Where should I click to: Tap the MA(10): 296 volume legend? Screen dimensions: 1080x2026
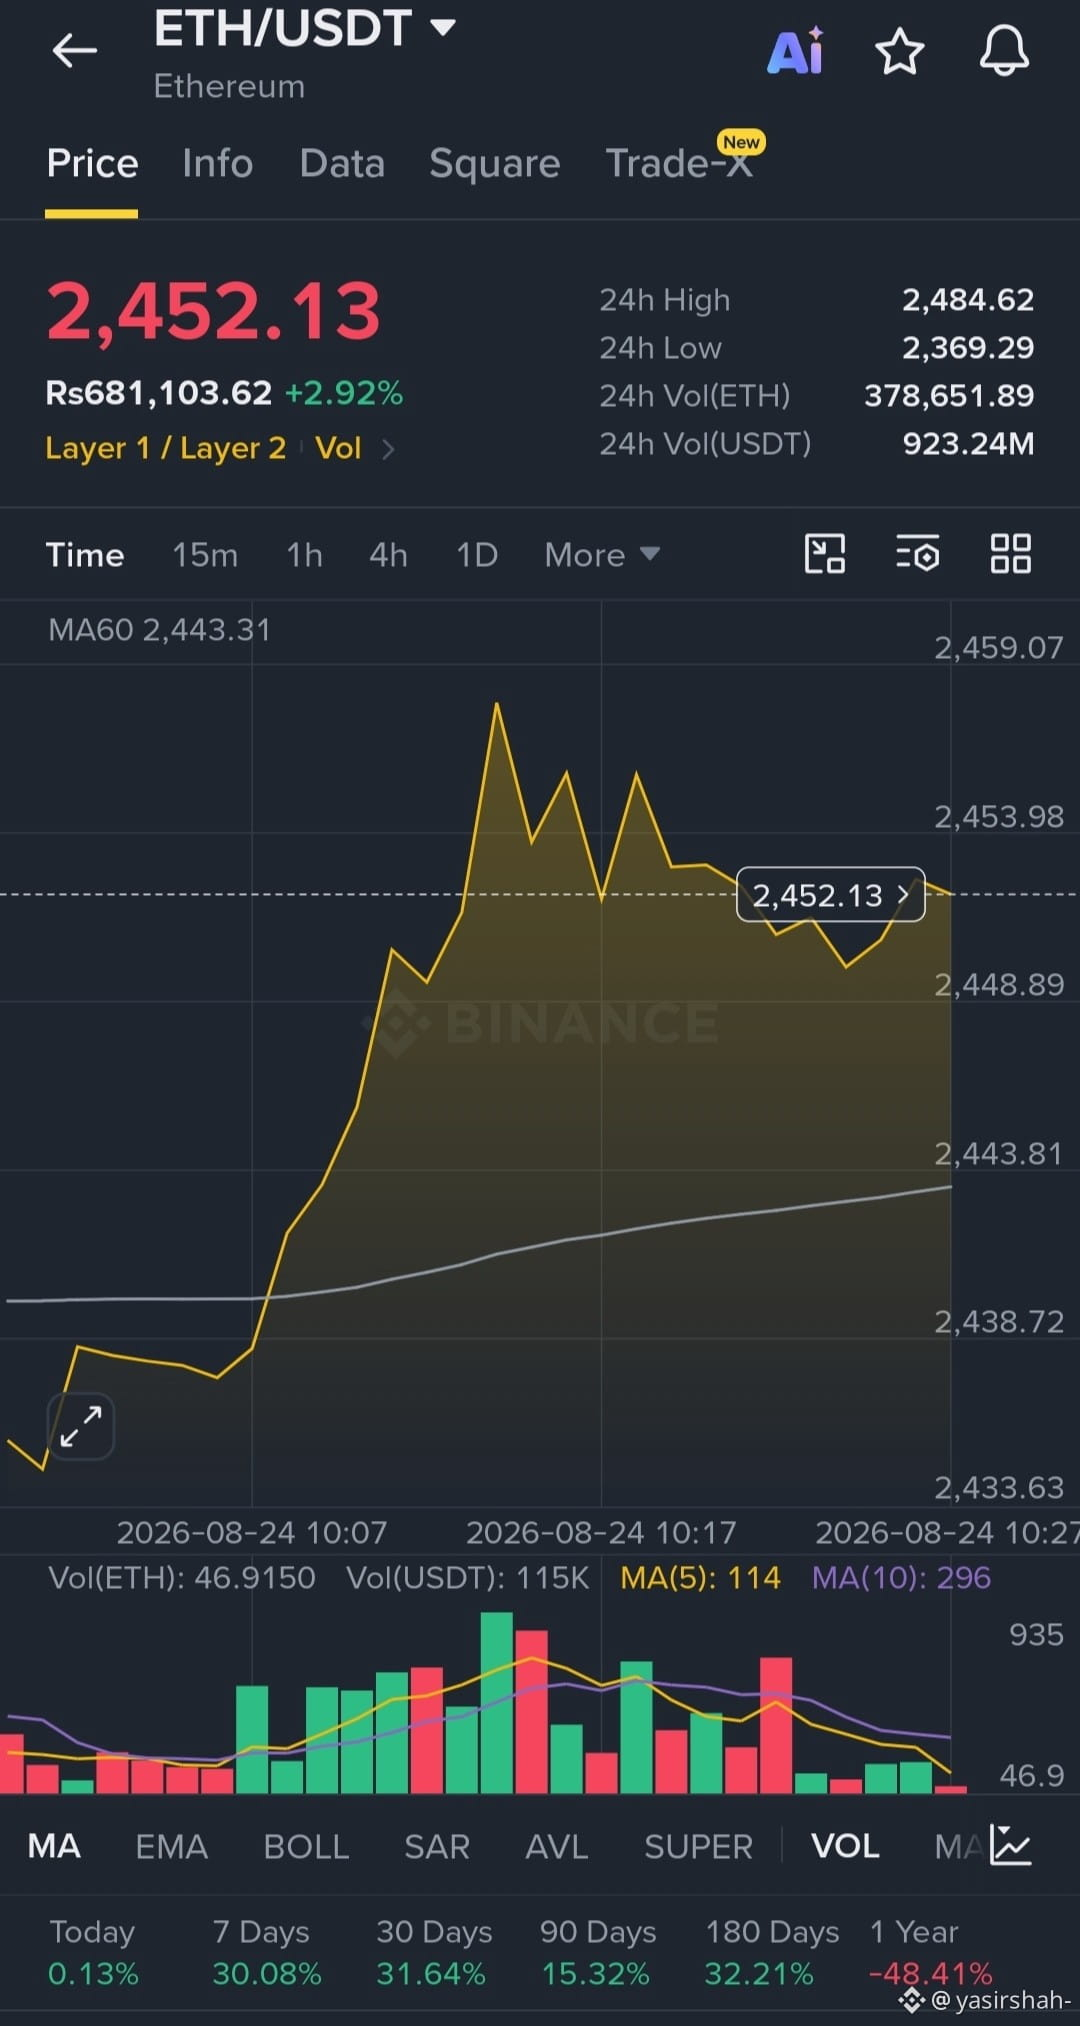coord(901,1578)
